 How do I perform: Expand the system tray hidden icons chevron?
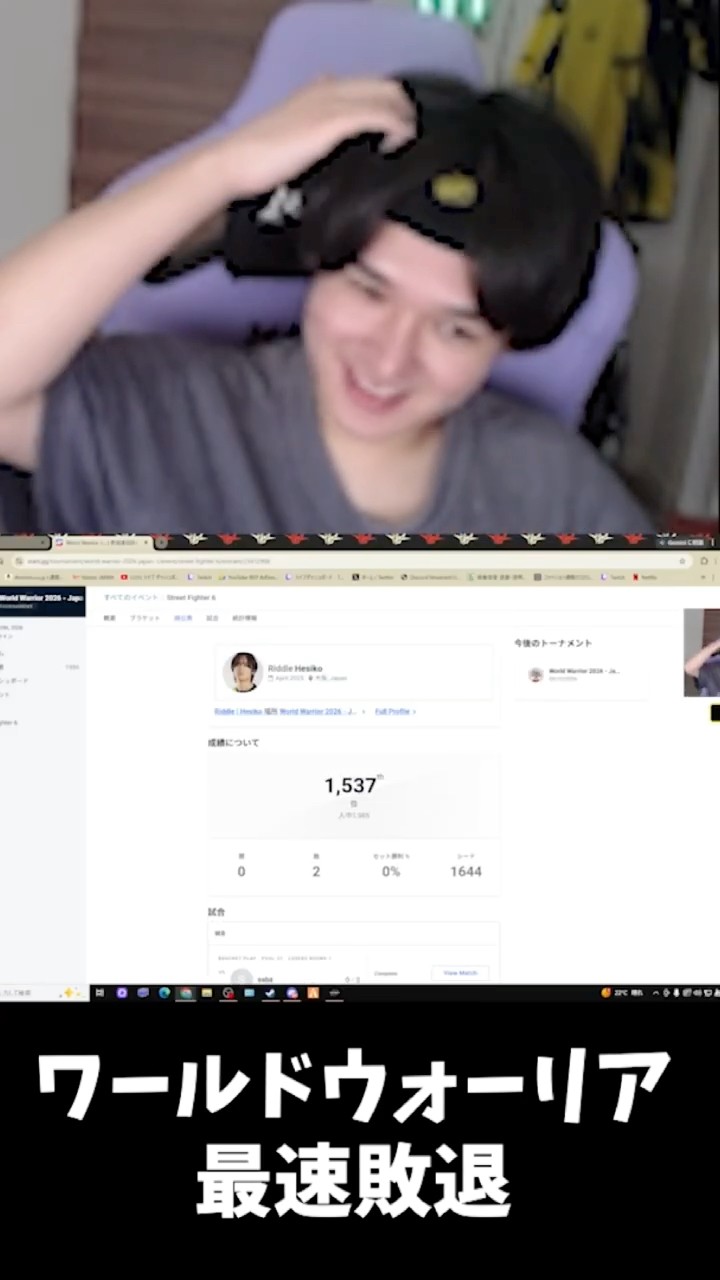pyautogui.click(x=656, y=993)
